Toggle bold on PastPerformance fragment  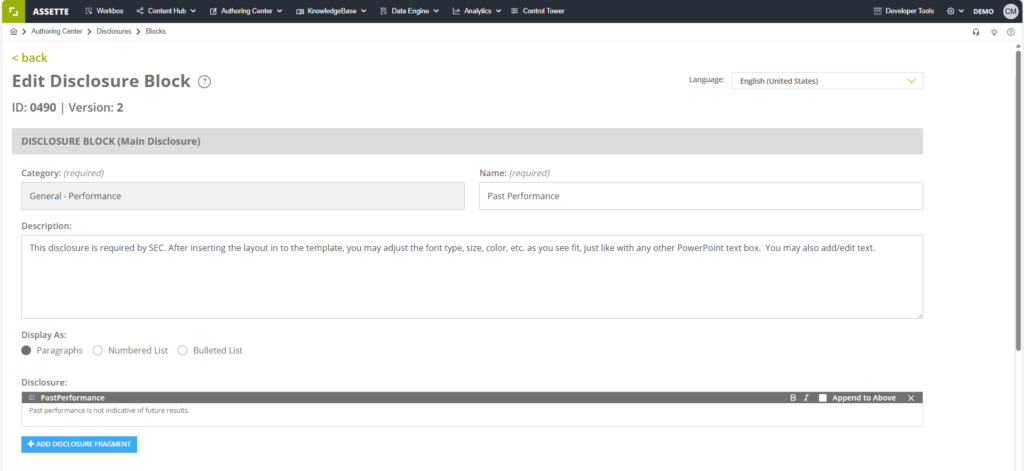793,398
